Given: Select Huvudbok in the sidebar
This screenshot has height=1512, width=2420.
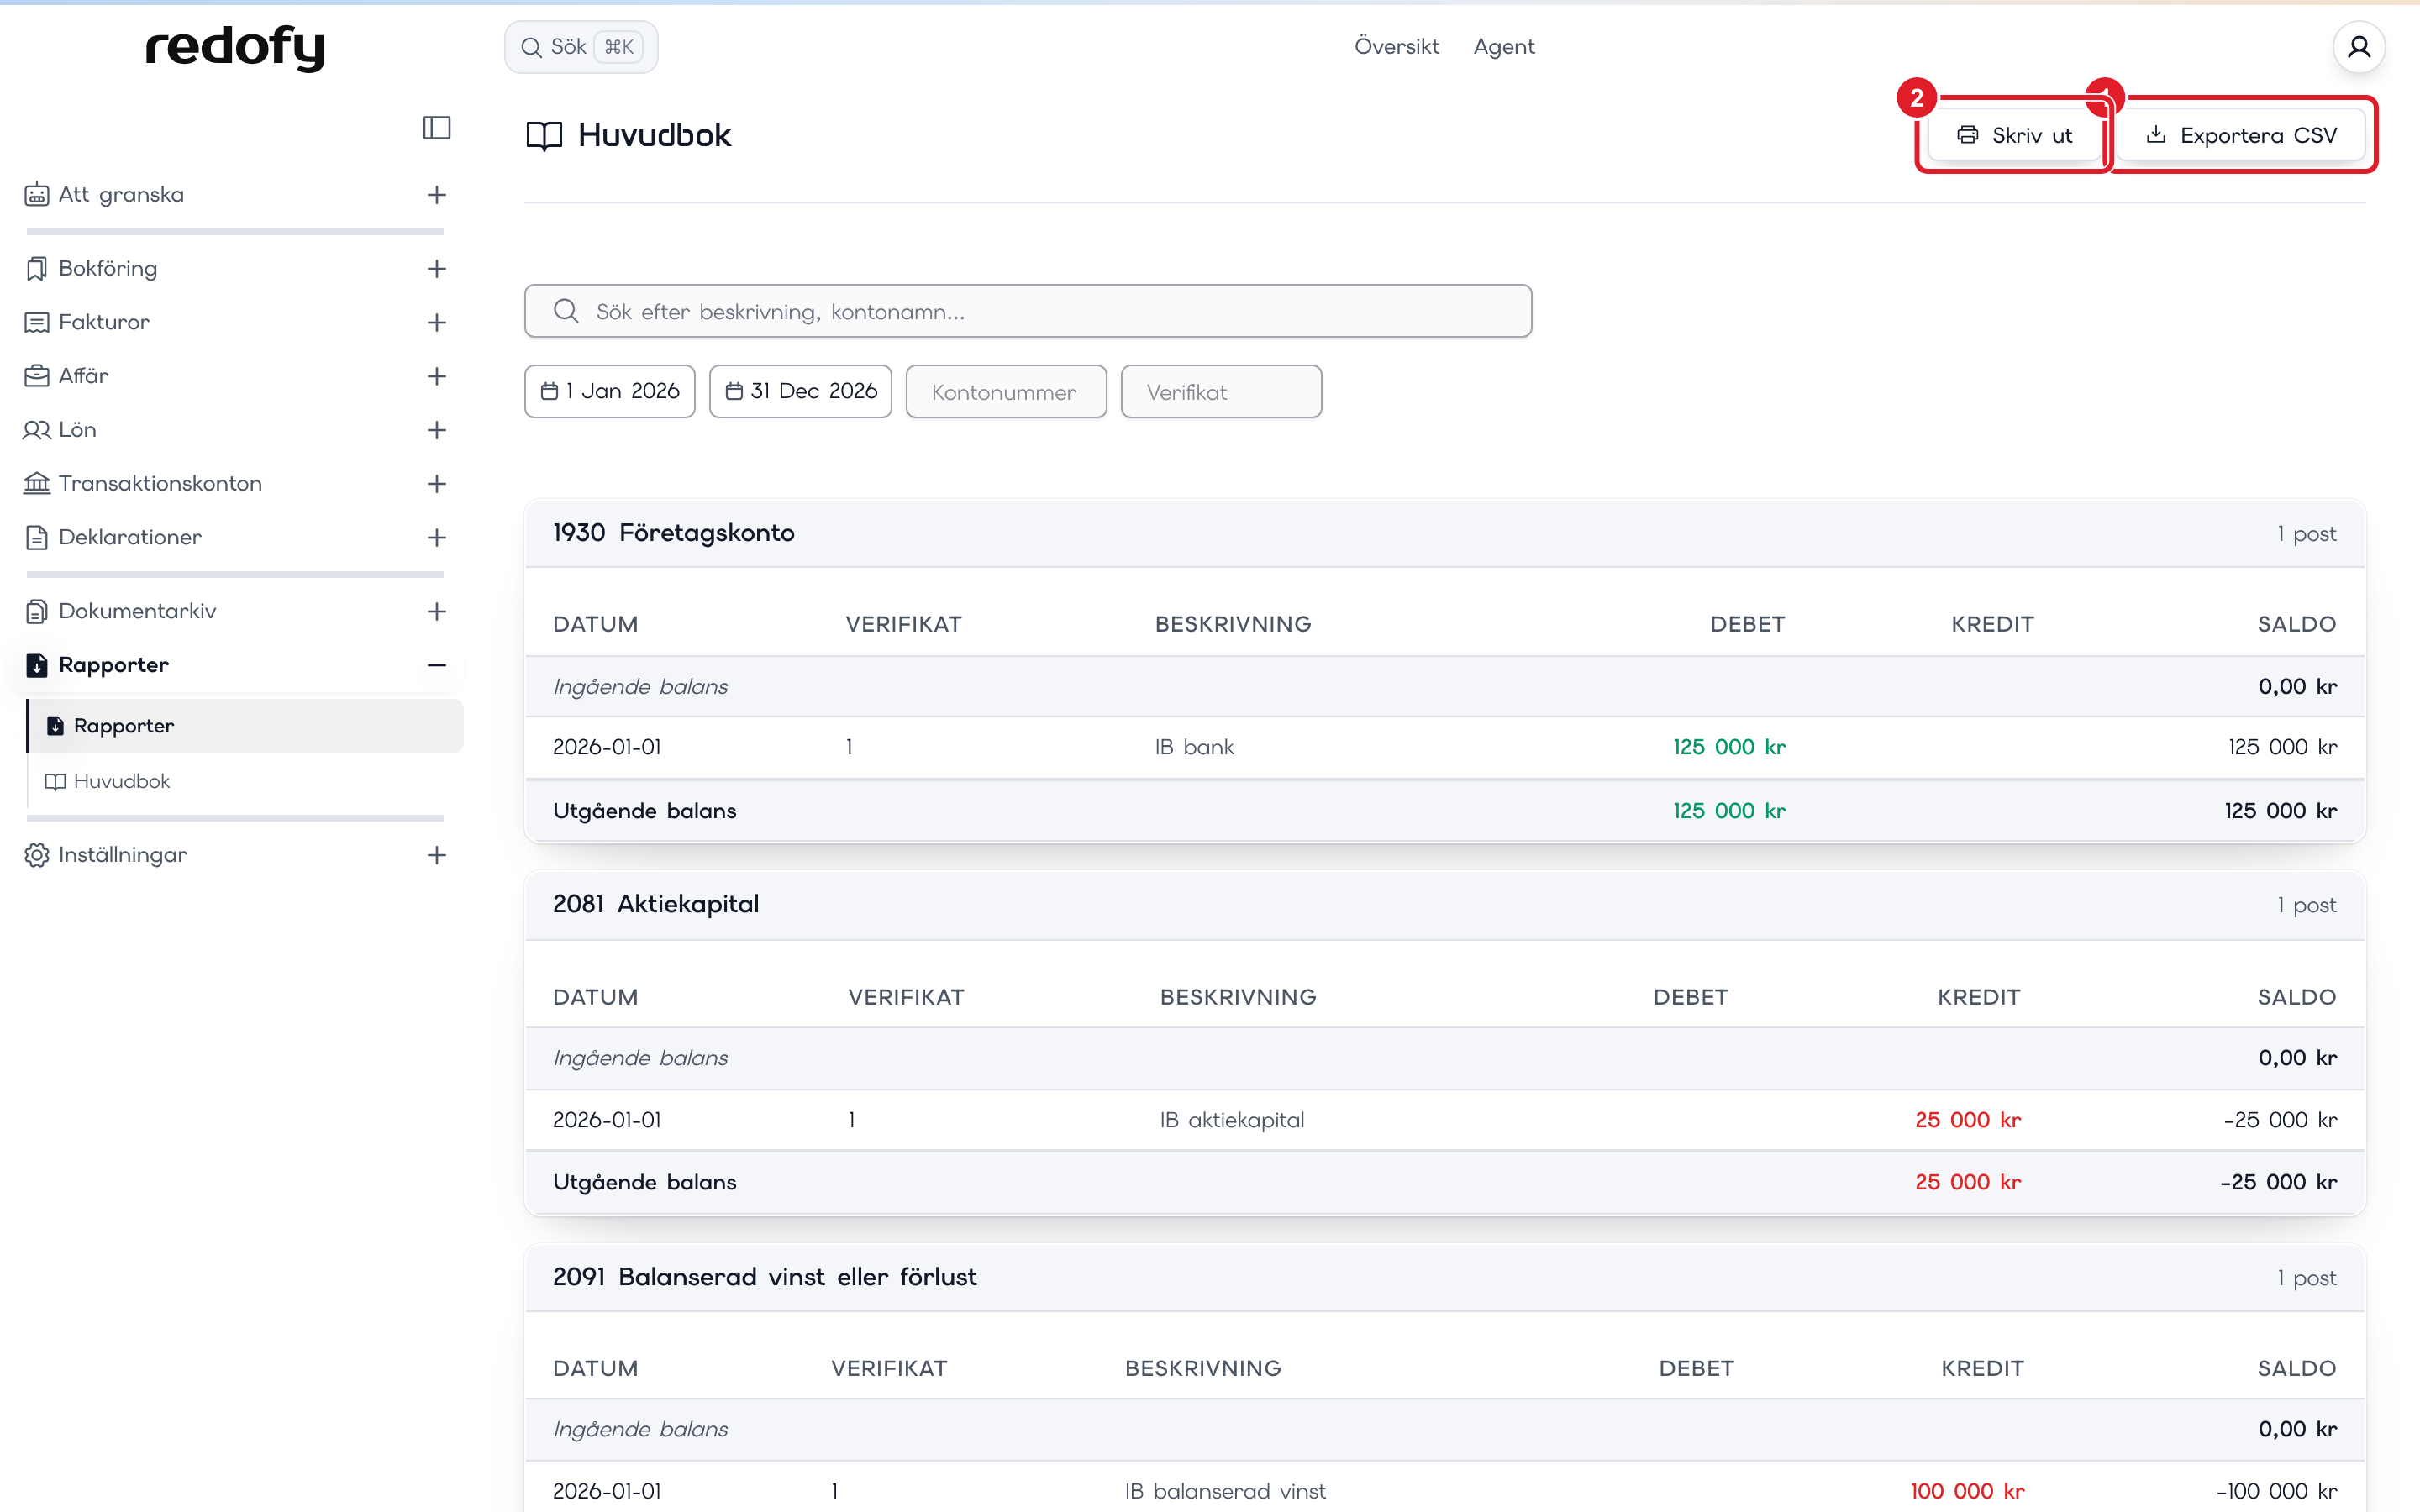Looking at the screenshot, I should coord(122,781).
